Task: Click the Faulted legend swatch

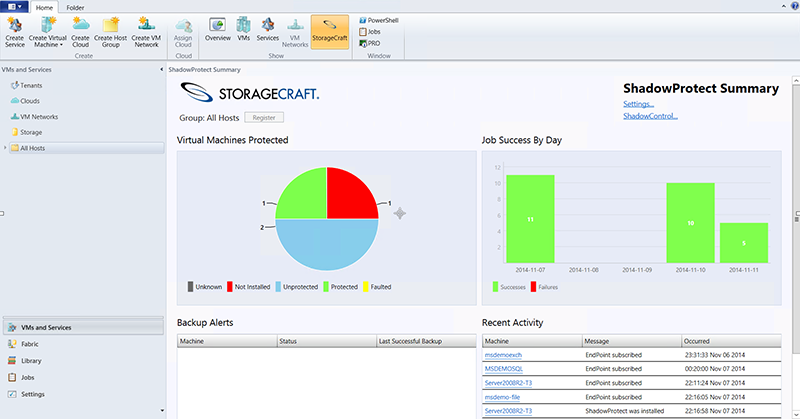Action: coord(366,287)
